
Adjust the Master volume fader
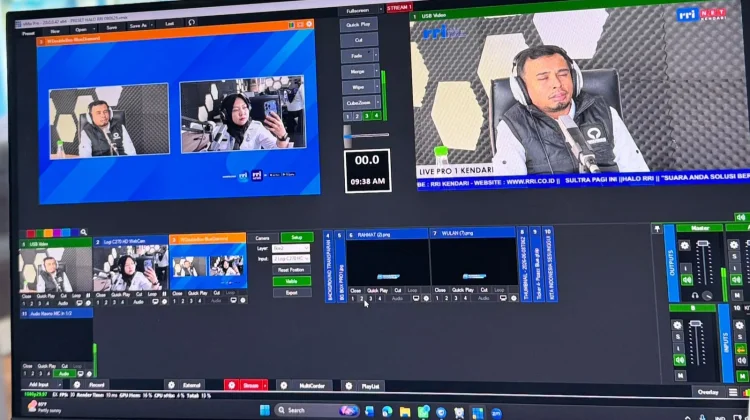pyautogui.click(x=702, y=244)
